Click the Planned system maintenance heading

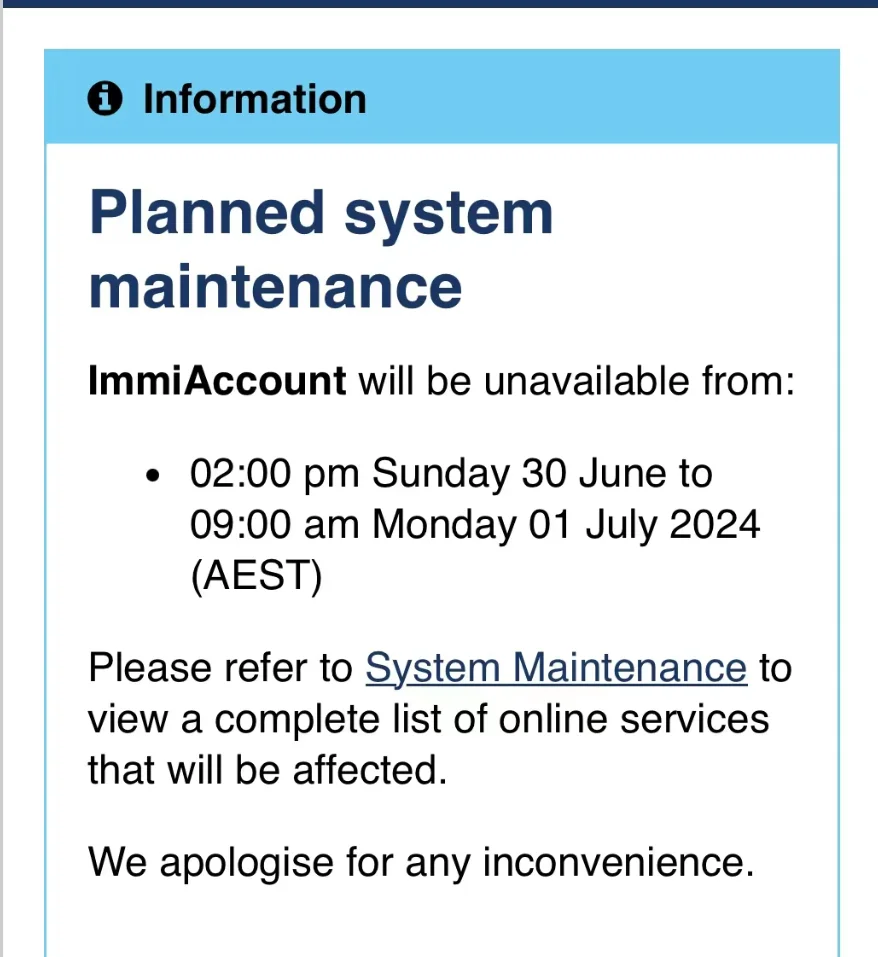(x=321, y=248)
